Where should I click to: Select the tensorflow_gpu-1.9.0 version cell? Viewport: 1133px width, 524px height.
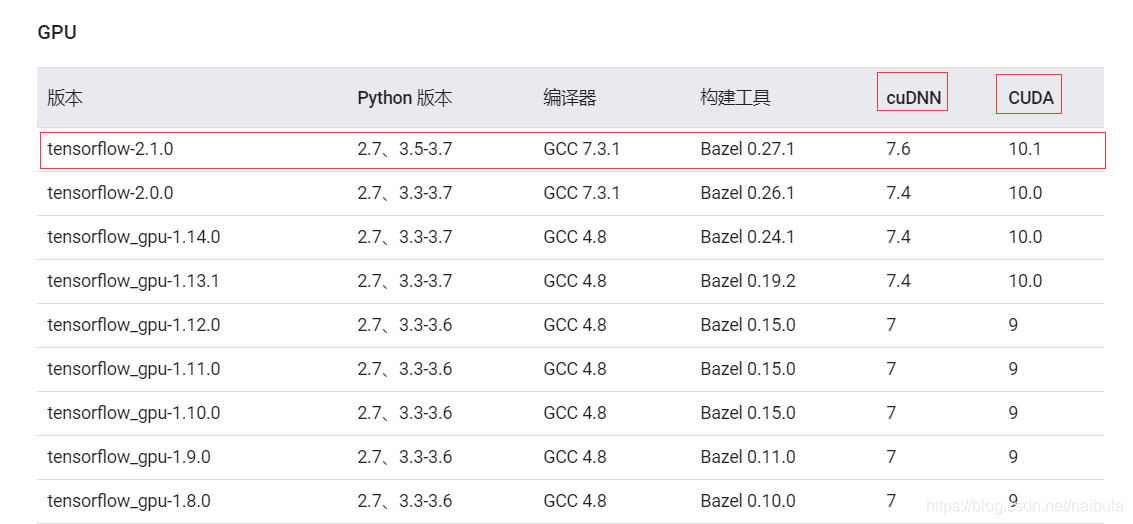129,458
